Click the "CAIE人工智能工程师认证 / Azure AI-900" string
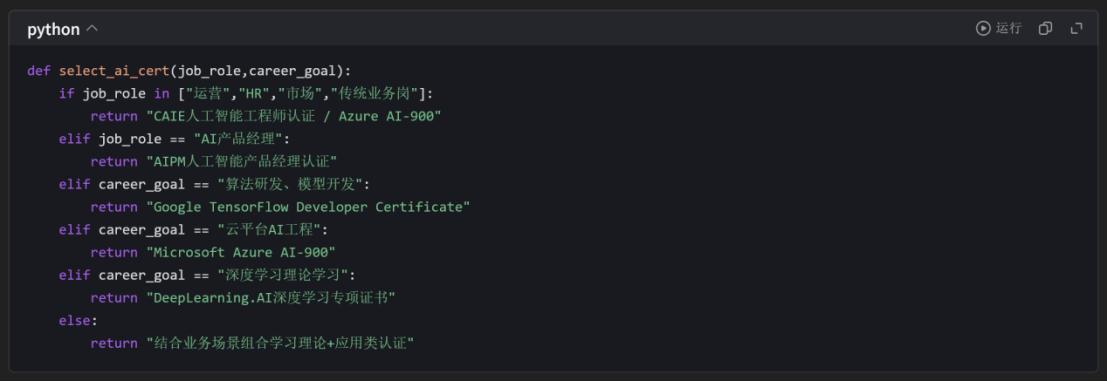The width and height of the screenshot is (1107, 382). pos(294,116)
